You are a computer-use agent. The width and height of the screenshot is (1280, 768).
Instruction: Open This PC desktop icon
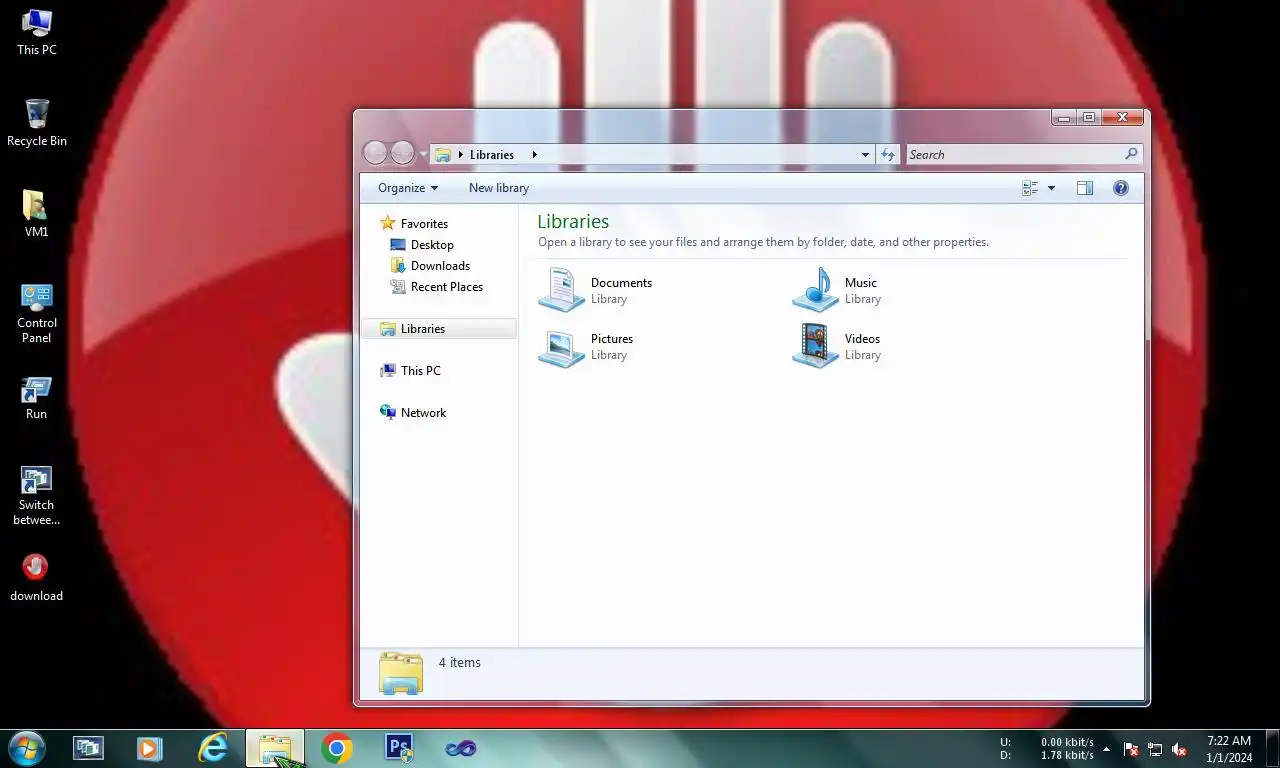[x=37, y=32]
